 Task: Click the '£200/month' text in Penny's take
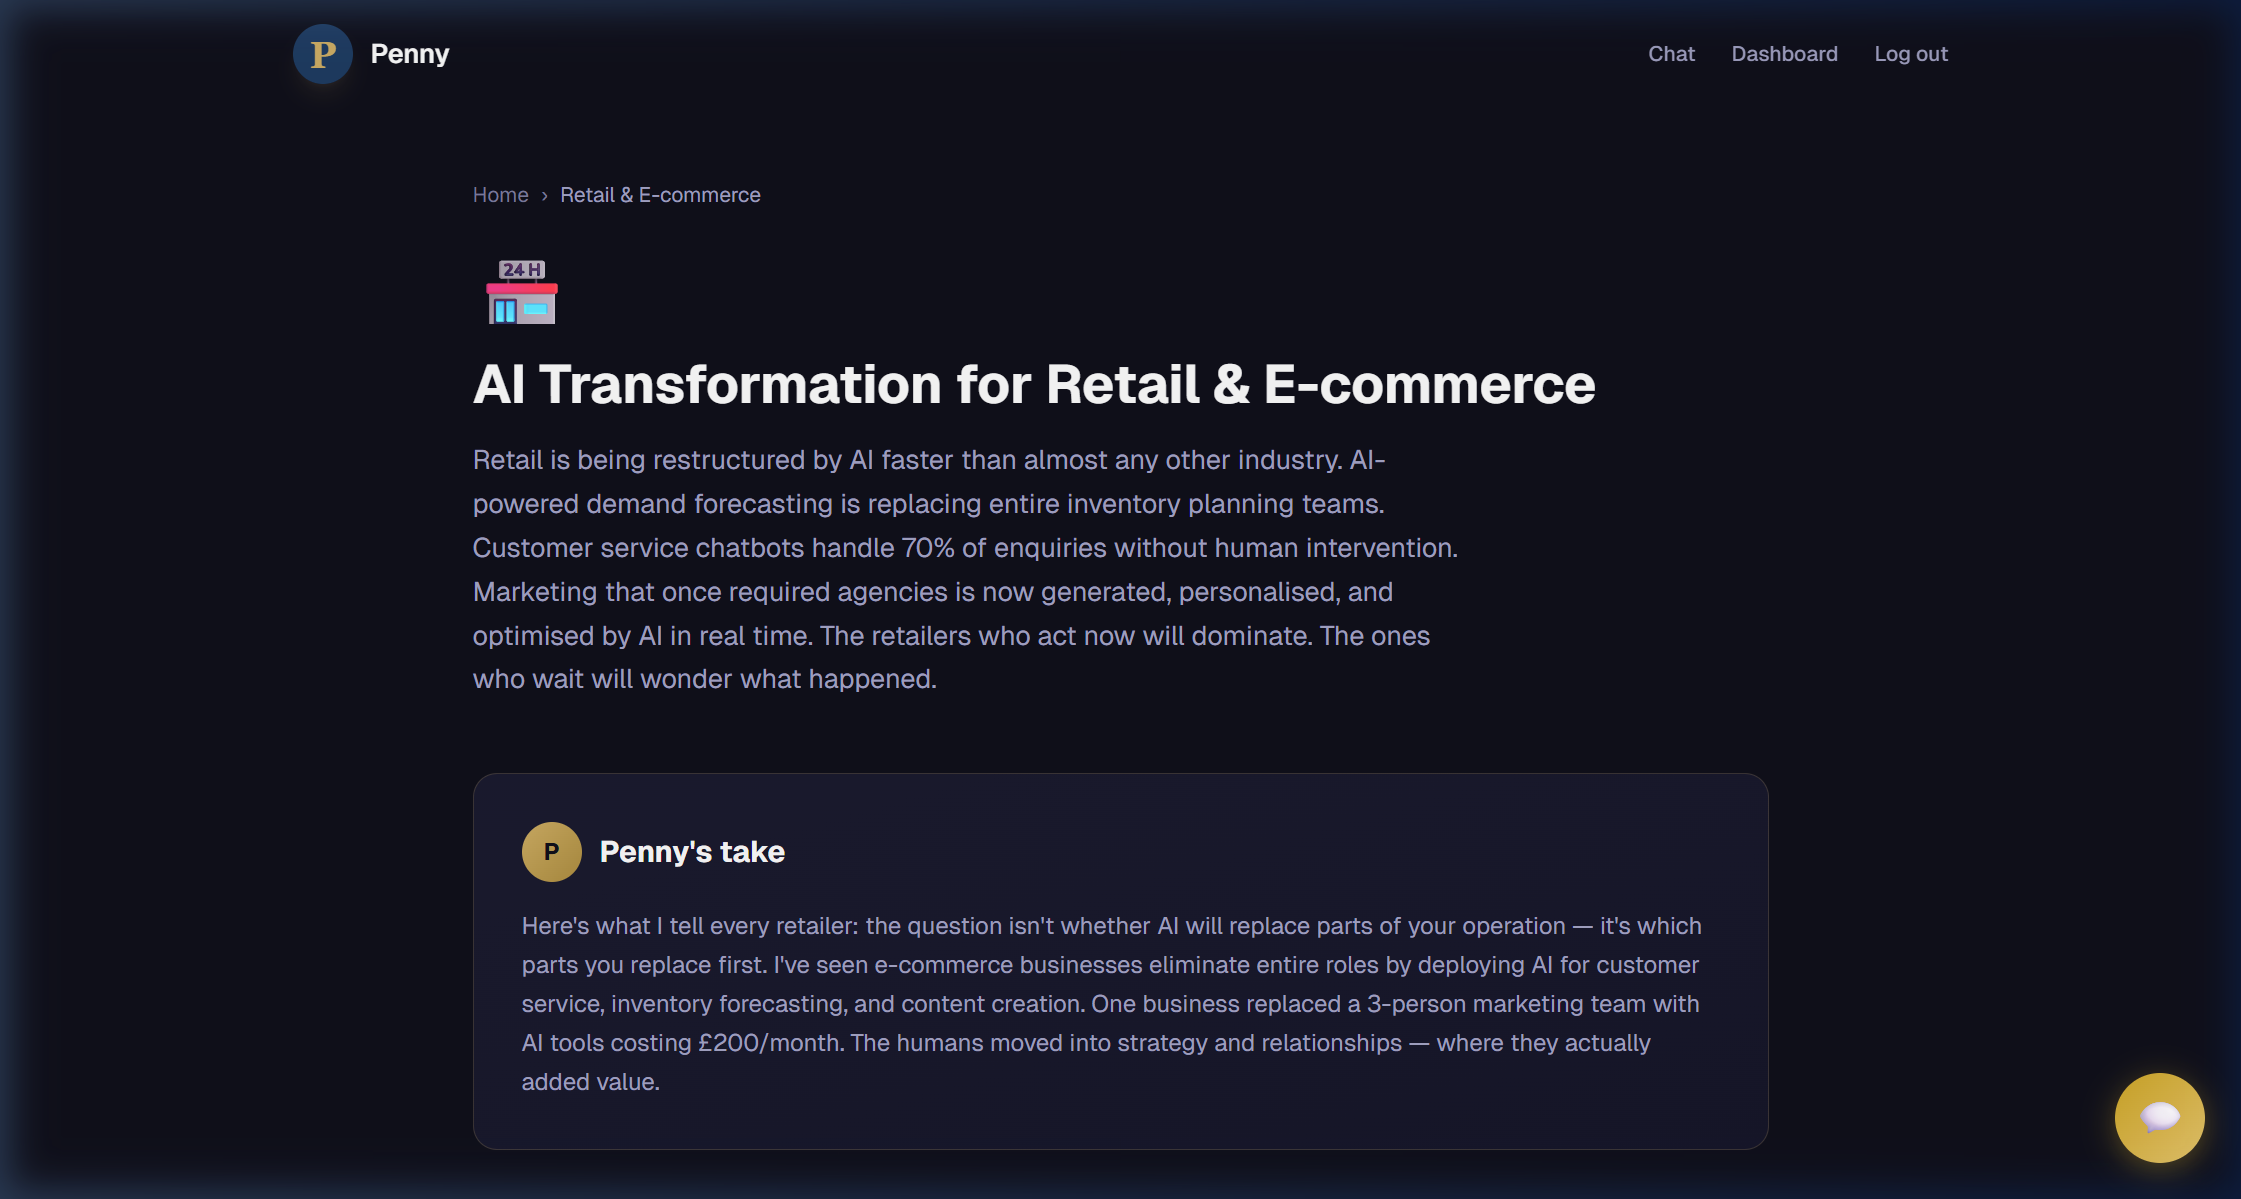point(767,1042)
